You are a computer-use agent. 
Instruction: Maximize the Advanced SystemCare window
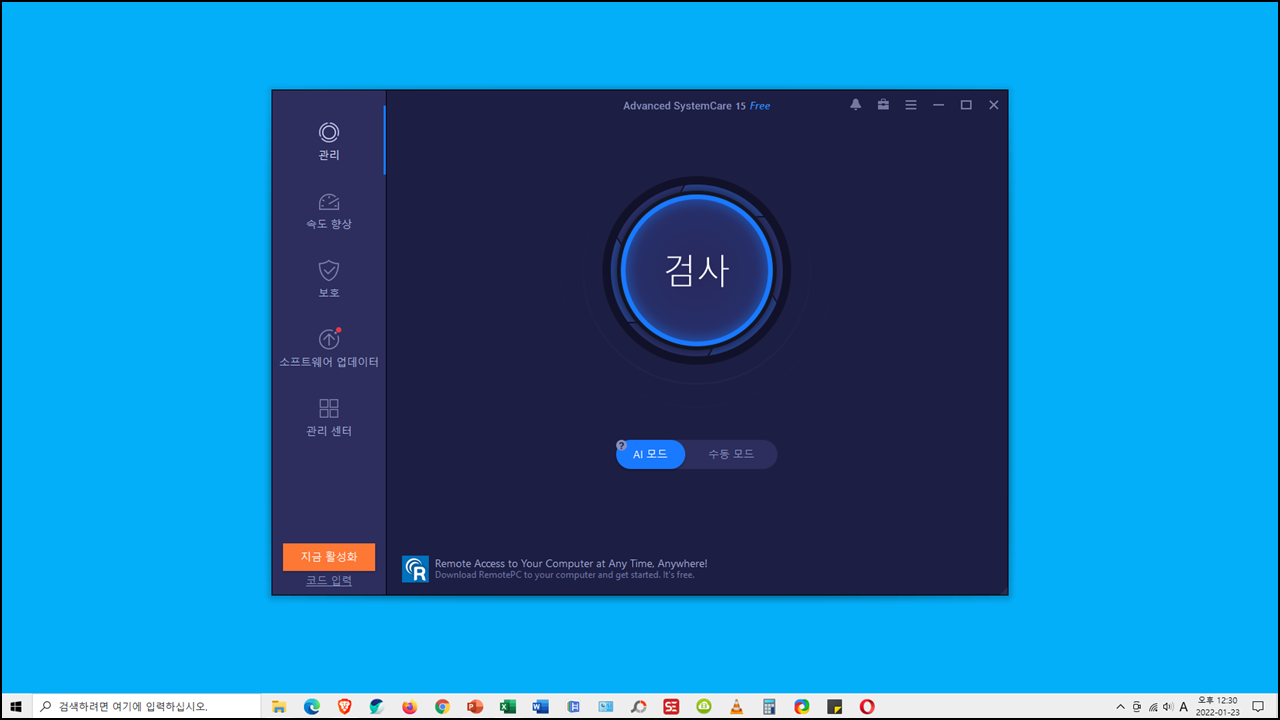point(966,105)
